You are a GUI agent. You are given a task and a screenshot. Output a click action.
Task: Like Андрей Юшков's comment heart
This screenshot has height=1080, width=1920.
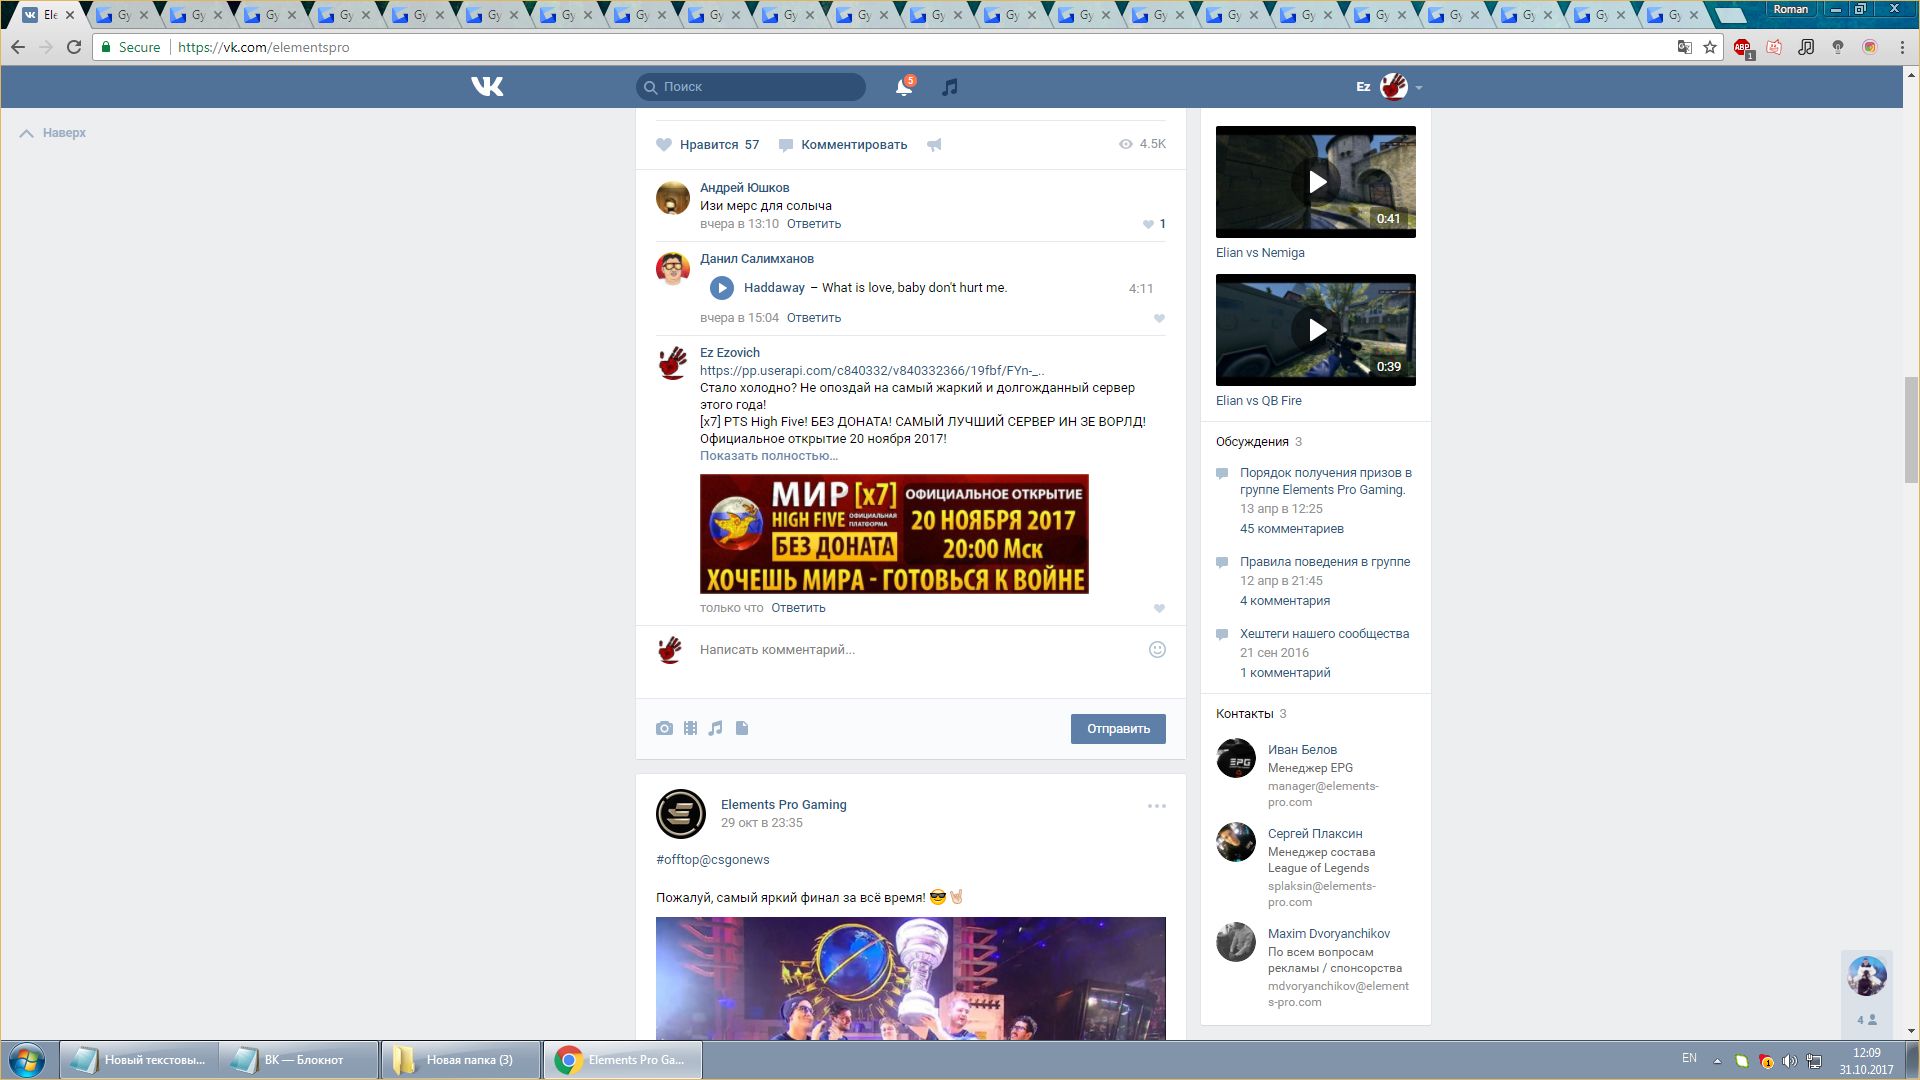click(x=1148, y=224)
